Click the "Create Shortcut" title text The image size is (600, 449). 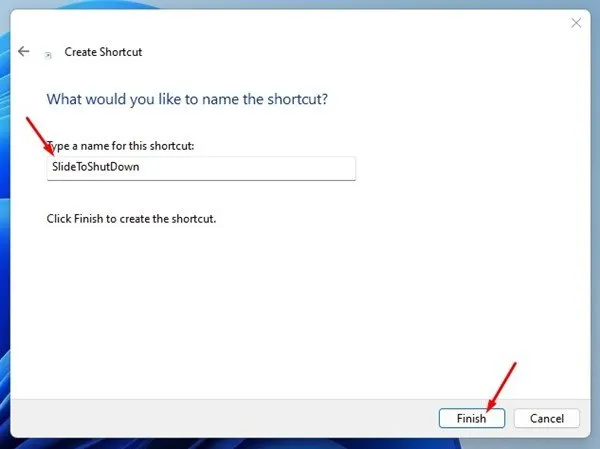click(x=103, y=52)
